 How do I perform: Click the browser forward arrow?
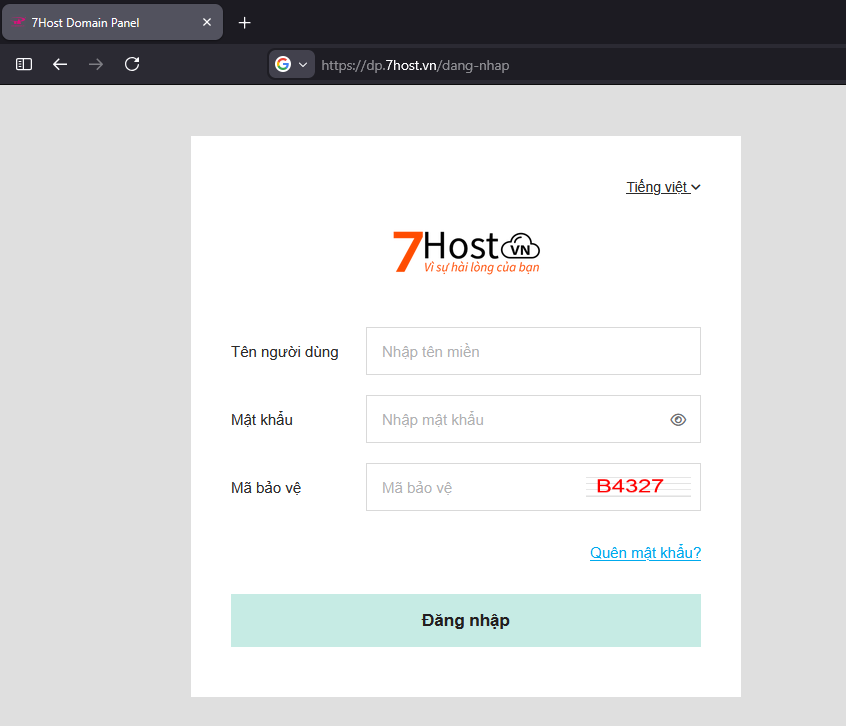click(x=96, y=64)
